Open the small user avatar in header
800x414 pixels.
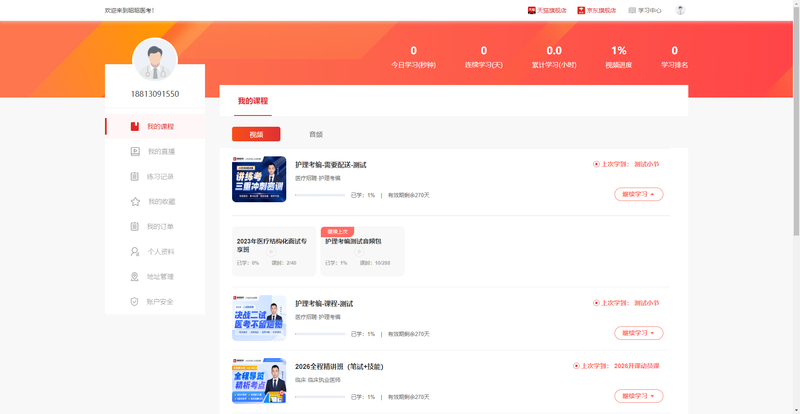[680, 10]
